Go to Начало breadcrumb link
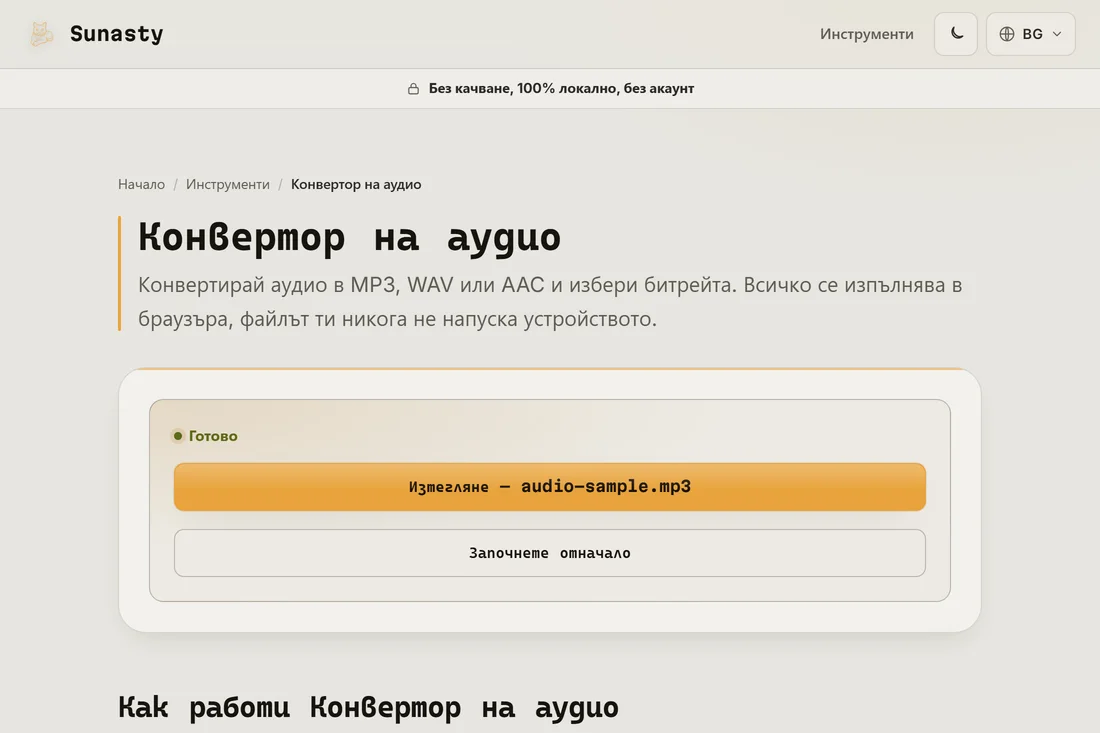The width and height of the screenshot is (1100, 733). 141,184
